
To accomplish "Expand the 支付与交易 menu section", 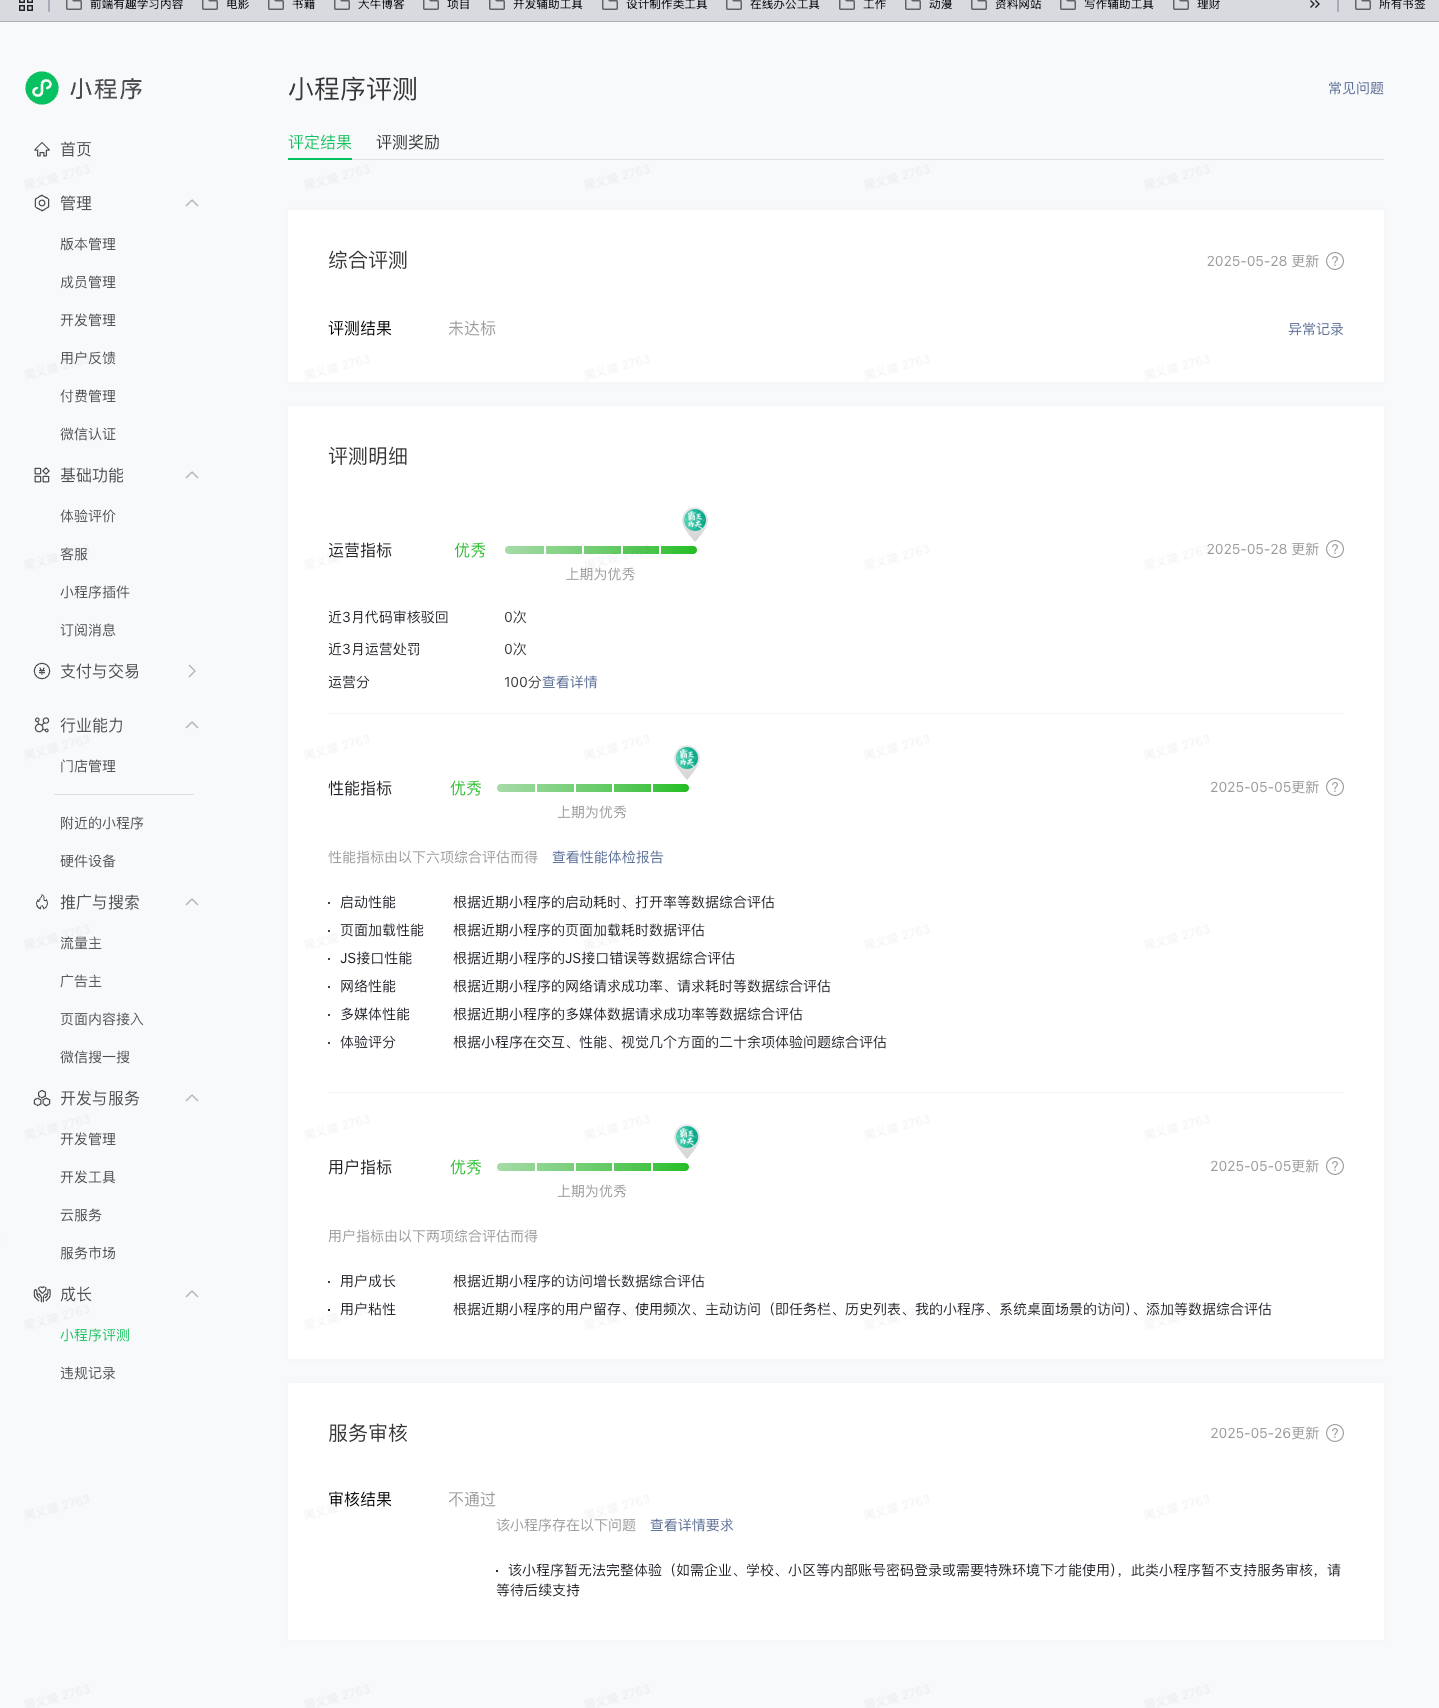I will pos(192,671).
